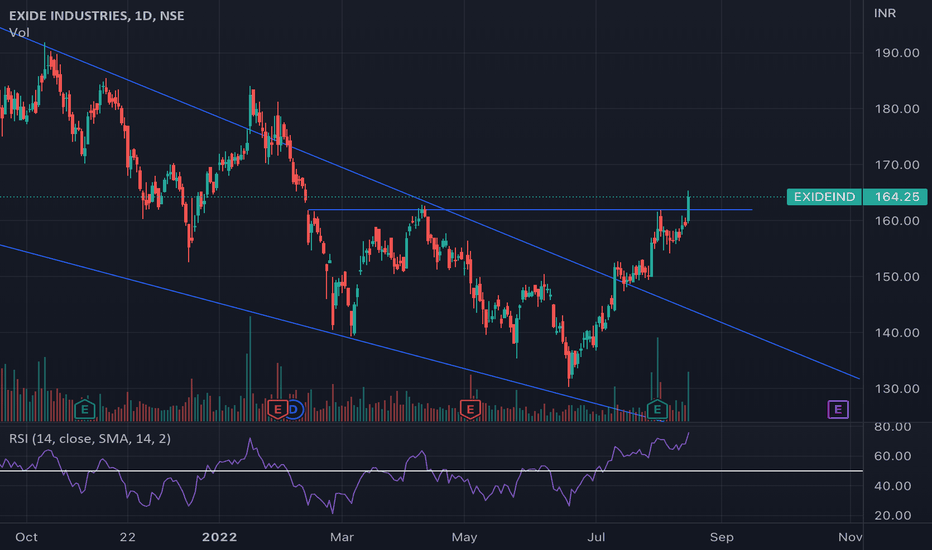Click the bold 2022 year label
Viewport: 932px width, 550px height.
click(219, 537)
